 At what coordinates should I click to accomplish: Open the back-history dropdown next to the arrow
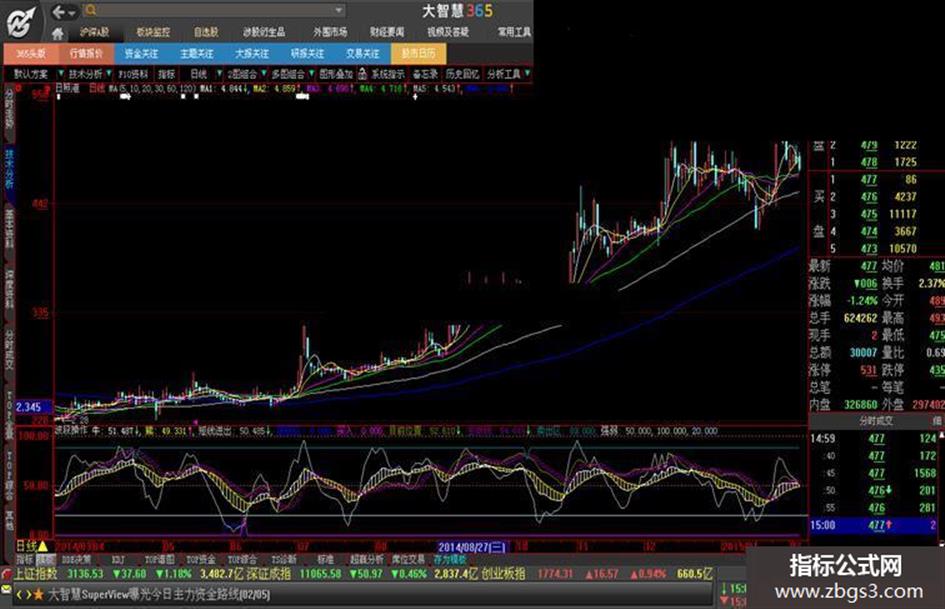pos(72,13)
